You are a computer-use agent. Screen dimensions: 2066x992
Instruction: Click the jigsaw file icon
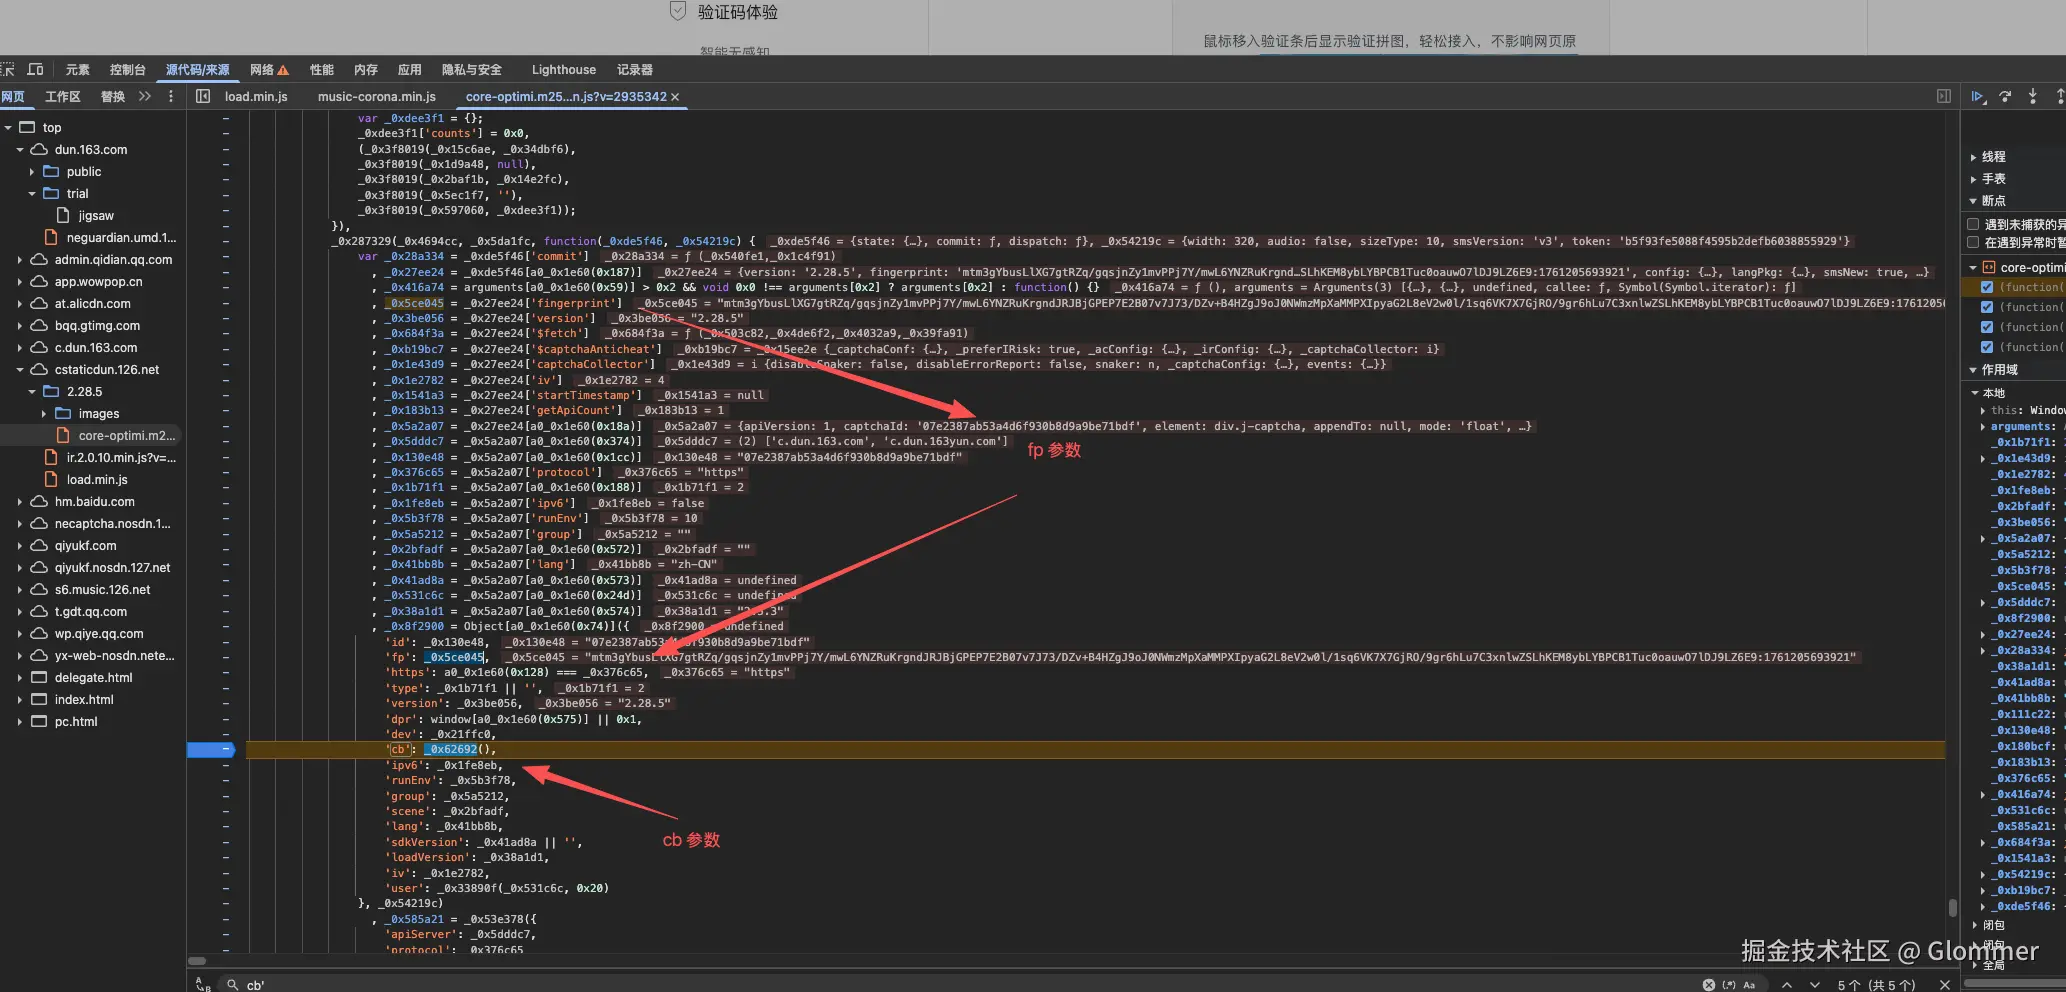[x=63, y=215]
